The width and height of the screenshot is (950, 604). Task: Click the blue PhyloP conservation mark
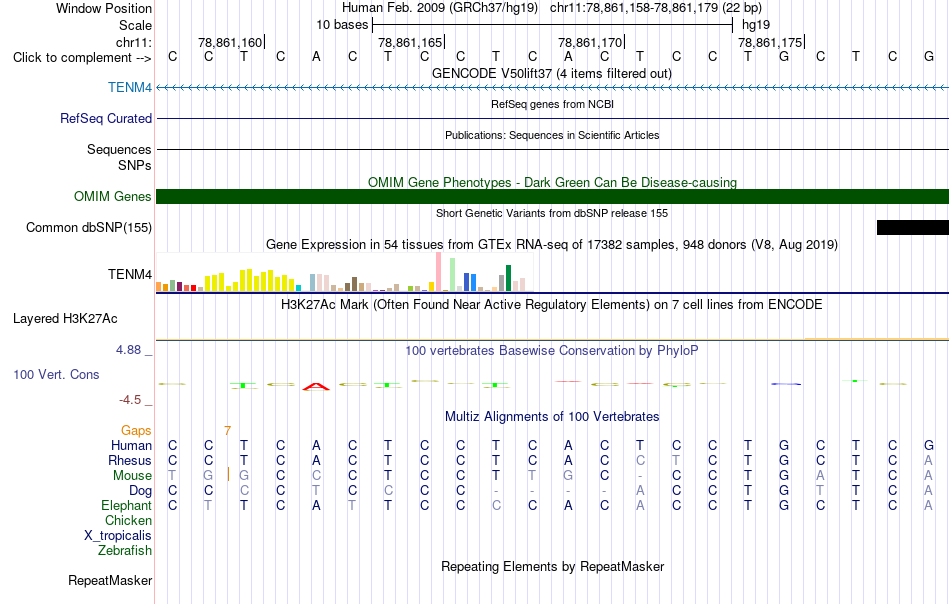click(x=786, y=384)
